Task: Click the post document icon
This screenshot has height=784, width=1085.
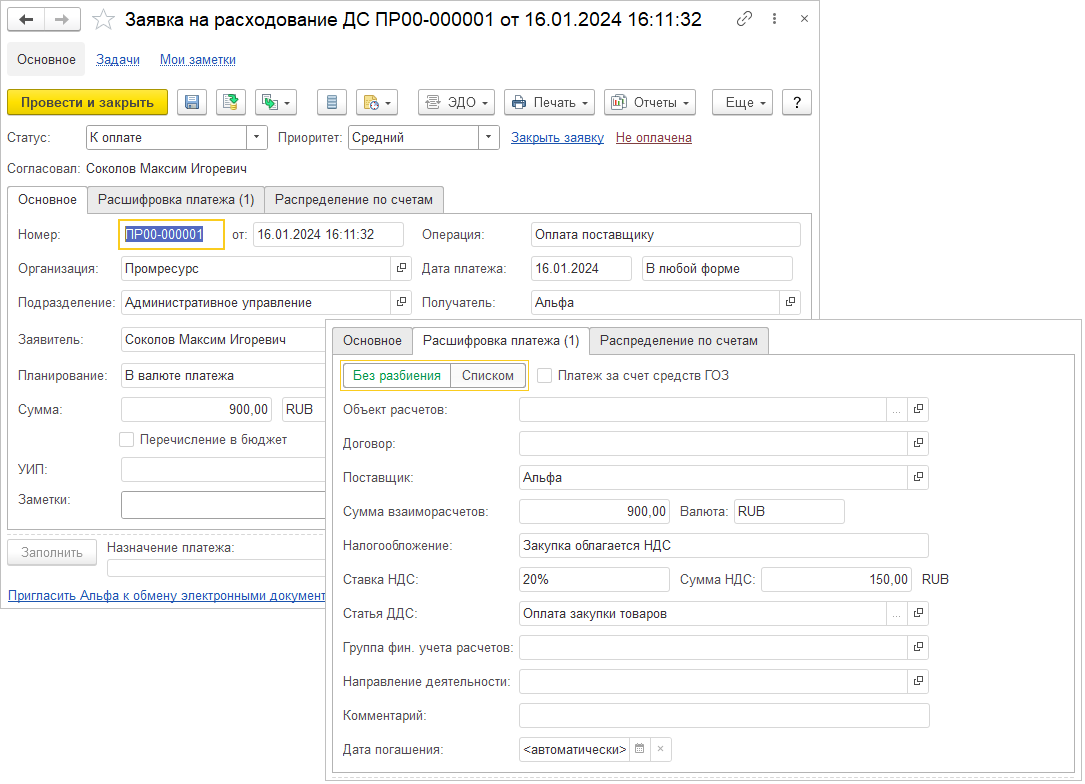Action: pyautogui.click(x=231, y=102)
